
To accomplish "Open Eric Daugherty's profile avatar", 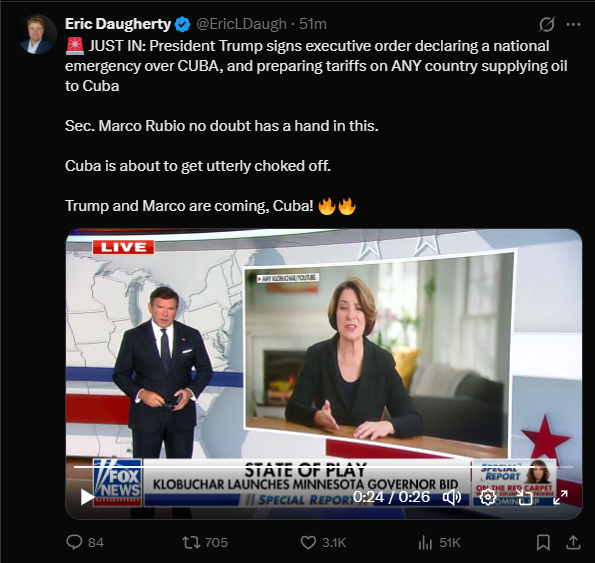I will [x=37, y=34].
